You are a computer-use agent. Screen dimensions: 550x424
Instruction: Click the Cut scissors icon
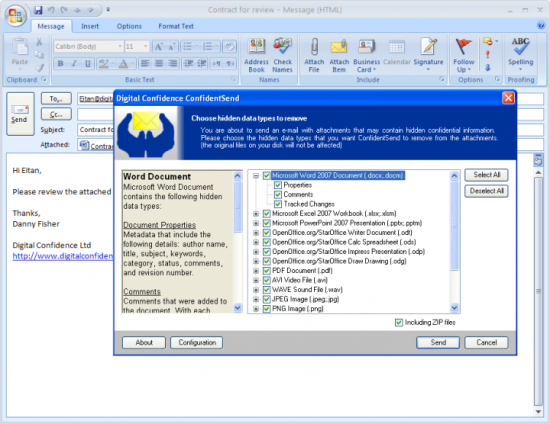pyautogui.click(x=39, y=42)
